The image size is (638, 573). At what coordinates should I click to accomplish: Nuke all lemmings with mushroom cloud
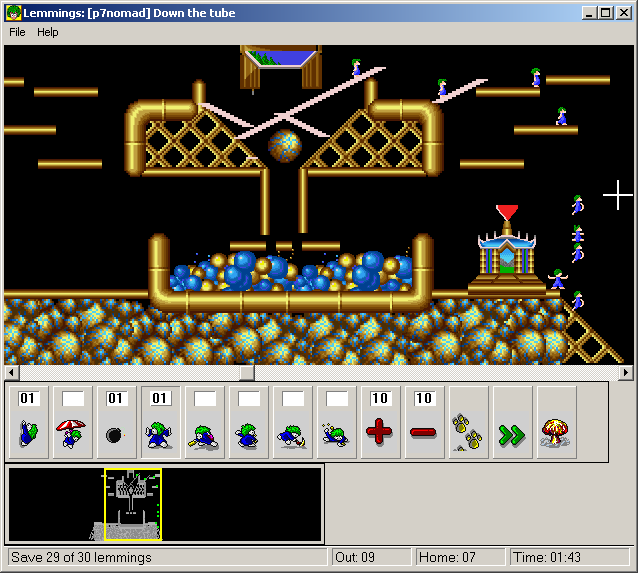click(556, 422)
